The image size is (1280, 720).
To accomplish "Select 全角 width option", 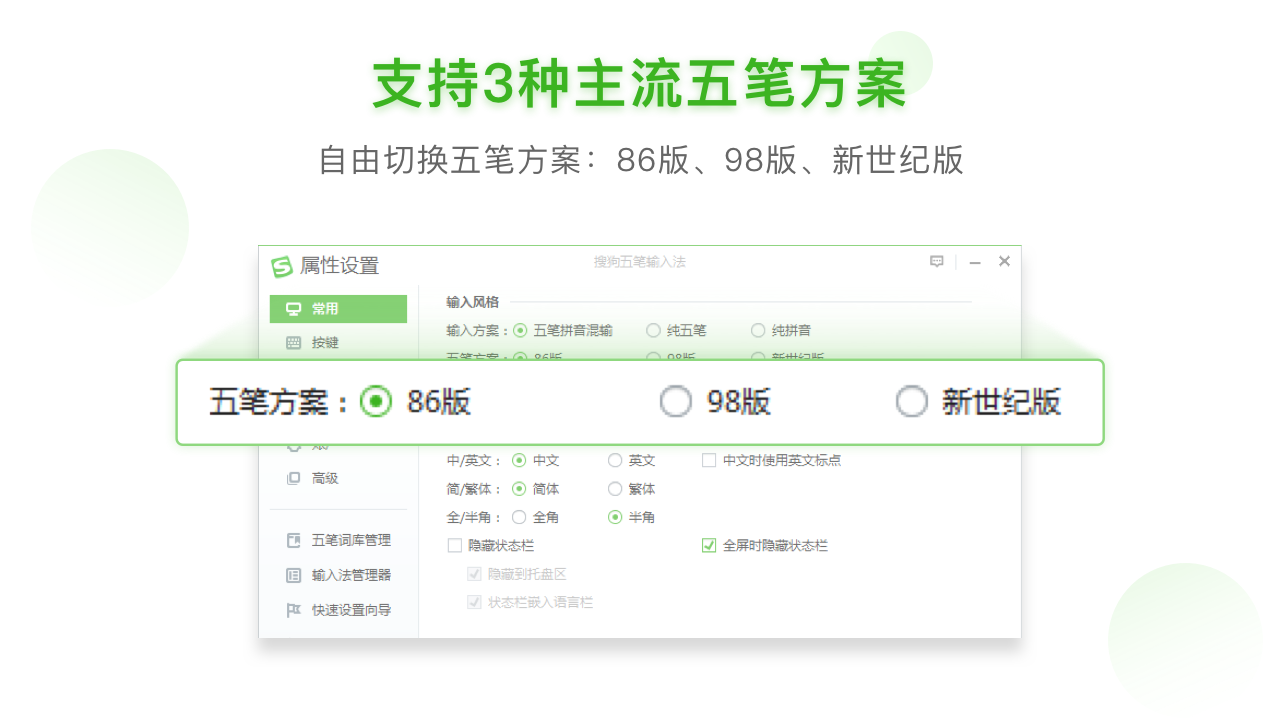I will 519,517.
